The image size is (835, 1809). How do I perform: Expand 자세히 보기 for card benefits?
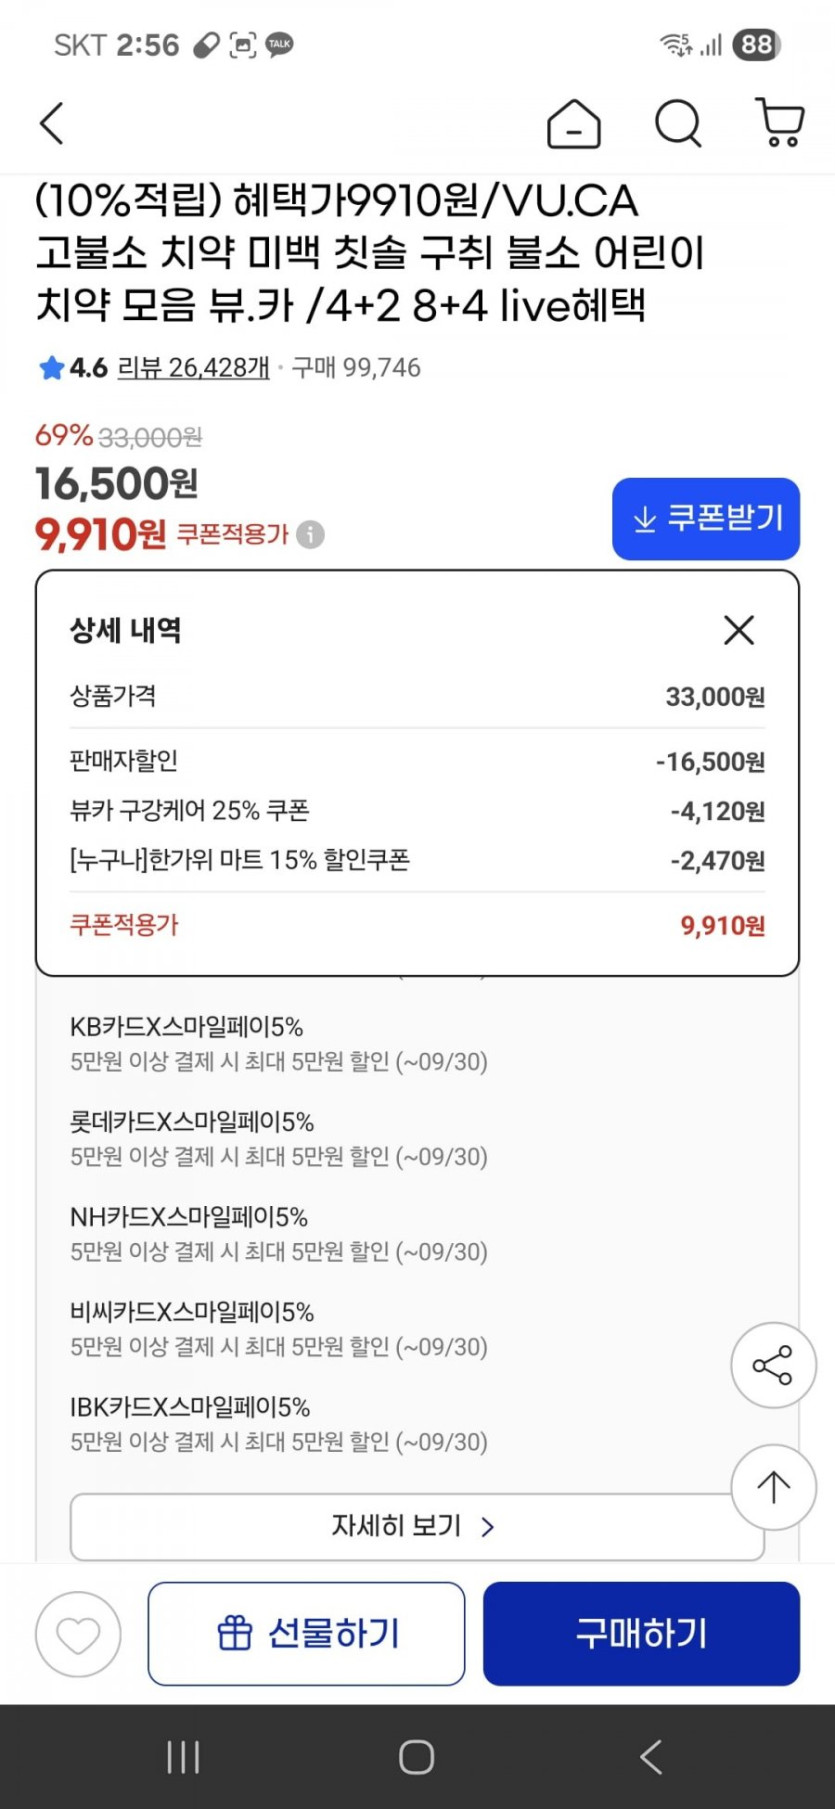417,1526
